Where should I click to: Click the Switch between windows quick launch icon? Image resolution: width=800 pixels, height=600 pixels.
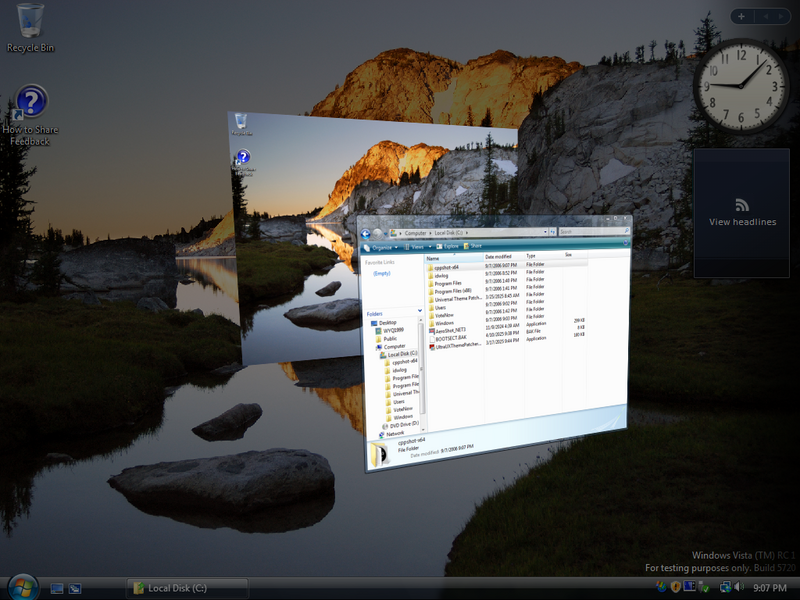pos(75,588)
